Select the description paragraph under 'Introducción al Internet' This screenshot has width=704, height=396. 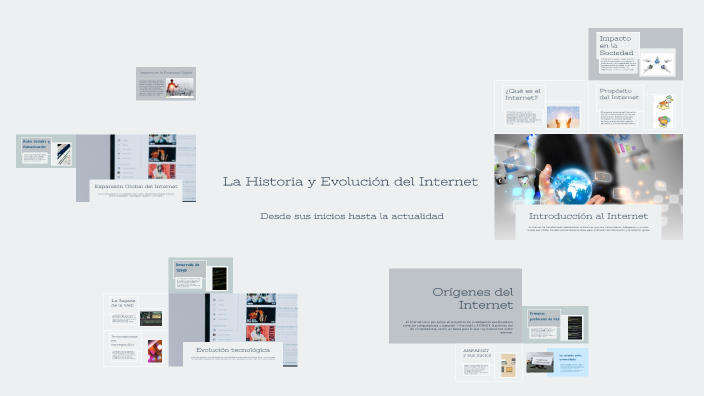[588, 229]
